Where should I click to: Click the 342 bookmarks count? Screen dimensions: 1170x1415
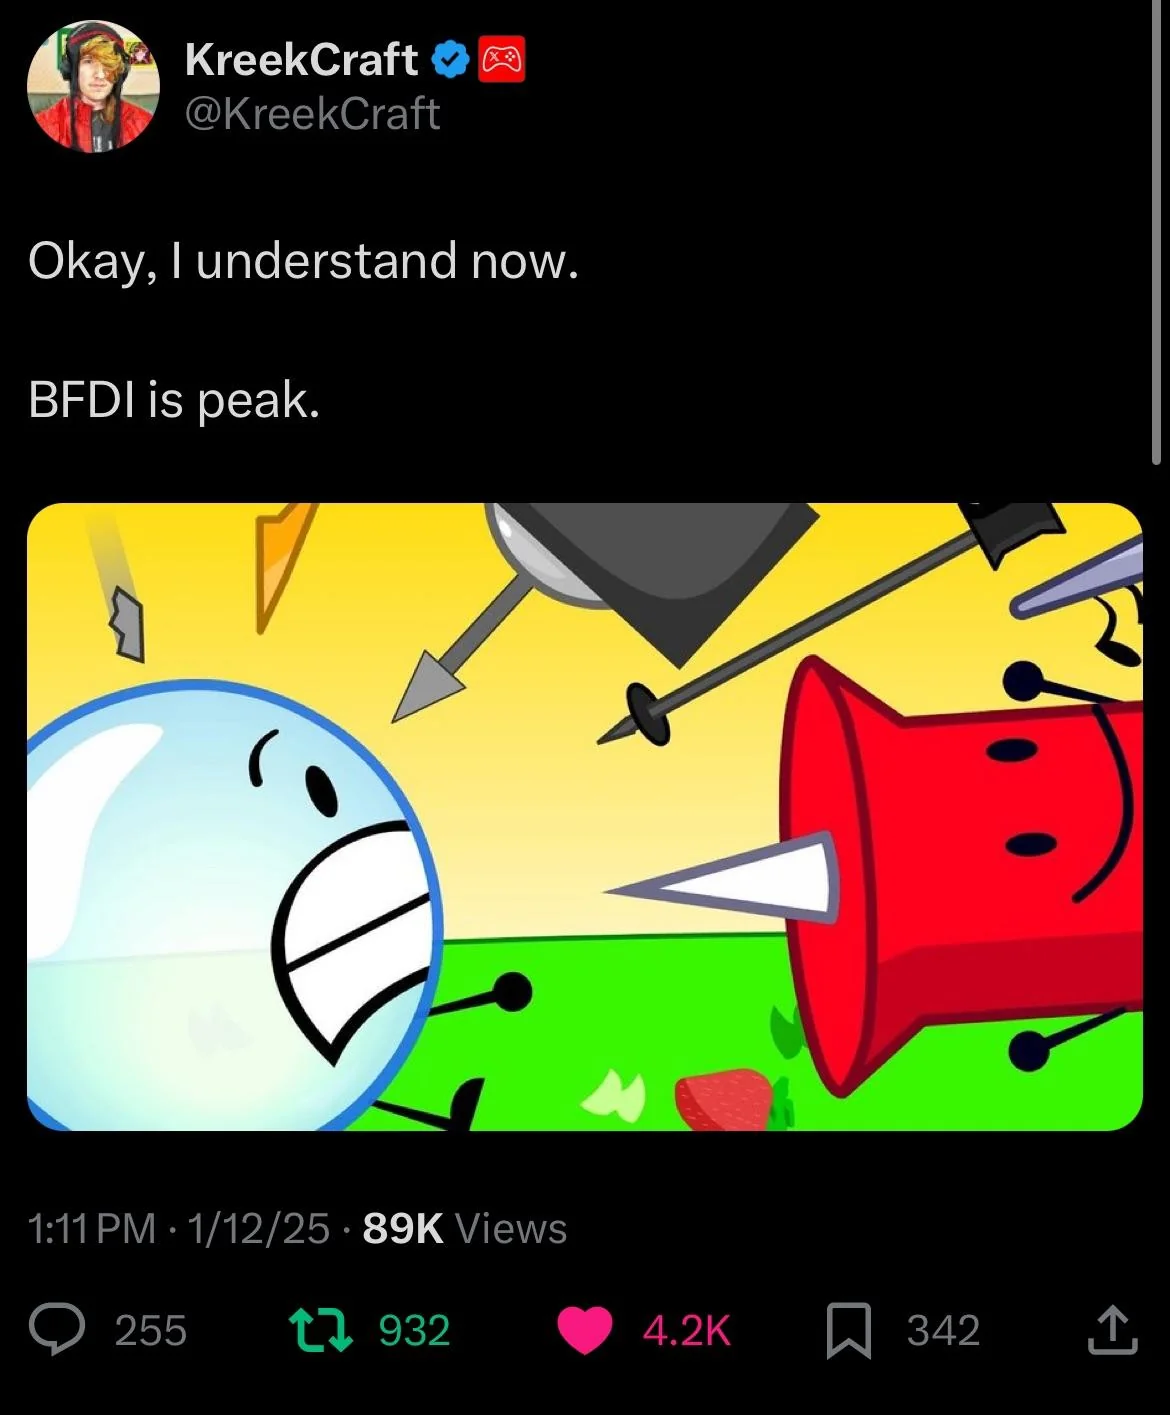tap(943, 1331)
